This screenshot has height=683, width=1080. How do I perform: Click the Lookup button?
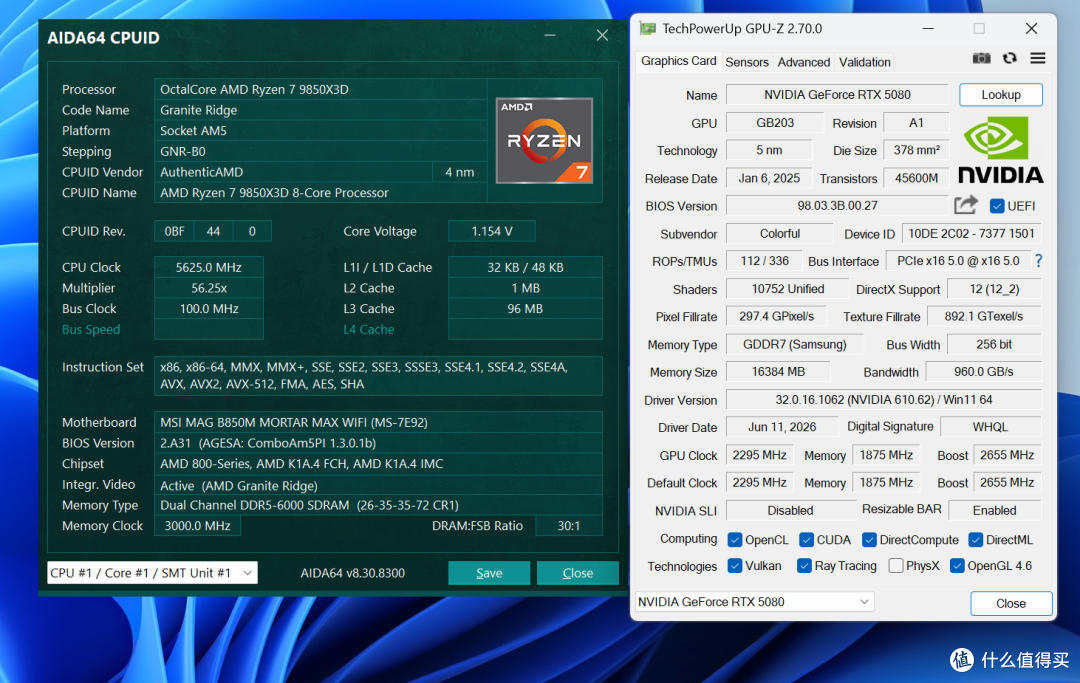pos(1001,94)
